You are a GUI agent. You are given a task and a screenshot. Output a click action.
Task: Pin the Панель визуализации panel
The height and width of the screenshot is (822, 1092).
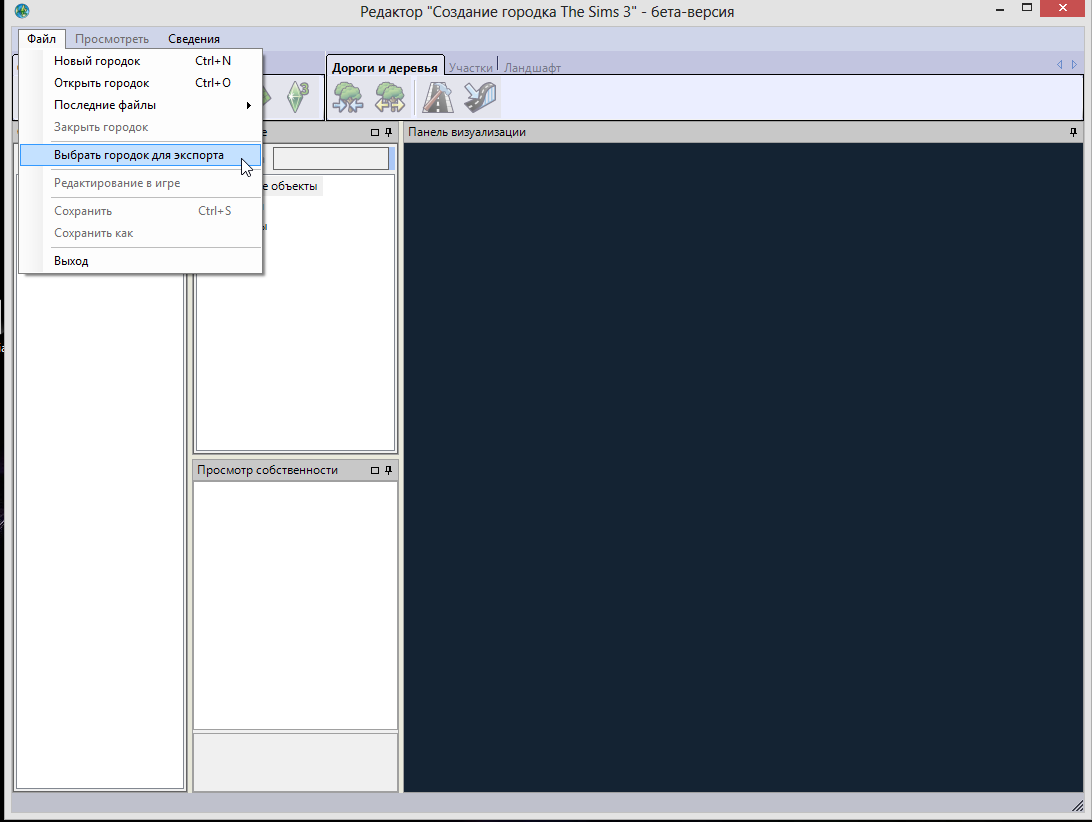pos(1074,132)
